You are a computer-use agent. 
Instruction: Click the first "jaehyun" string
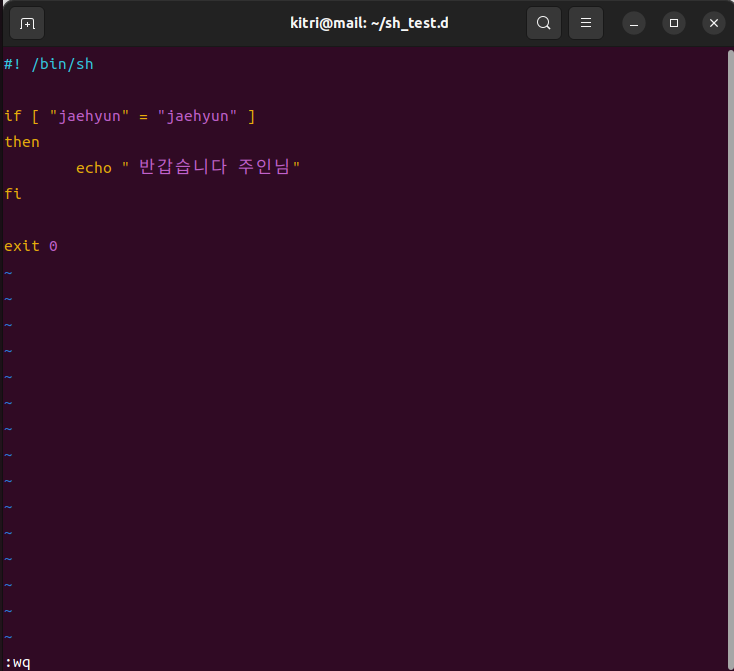[x=89, y=116]
